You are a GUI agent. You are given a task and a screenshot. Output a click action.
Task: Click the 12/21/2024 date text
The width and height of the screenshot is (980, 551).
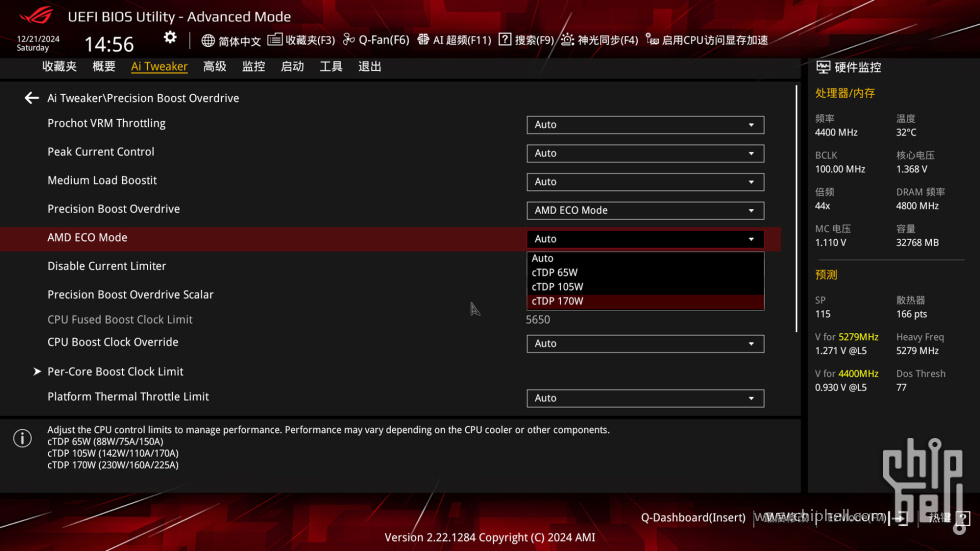[x=38, y=39]
